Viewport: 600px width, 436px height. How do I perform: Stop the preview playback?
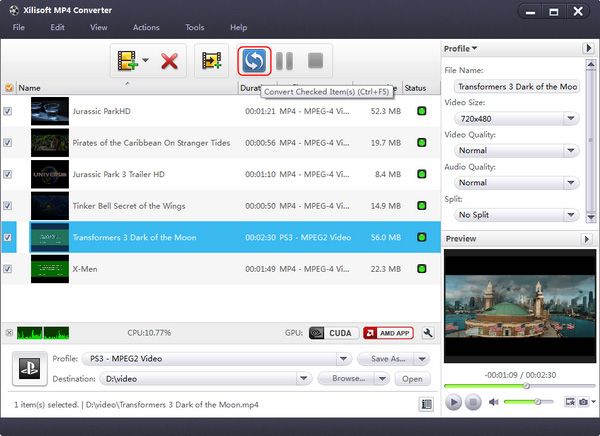click(473, 402)
